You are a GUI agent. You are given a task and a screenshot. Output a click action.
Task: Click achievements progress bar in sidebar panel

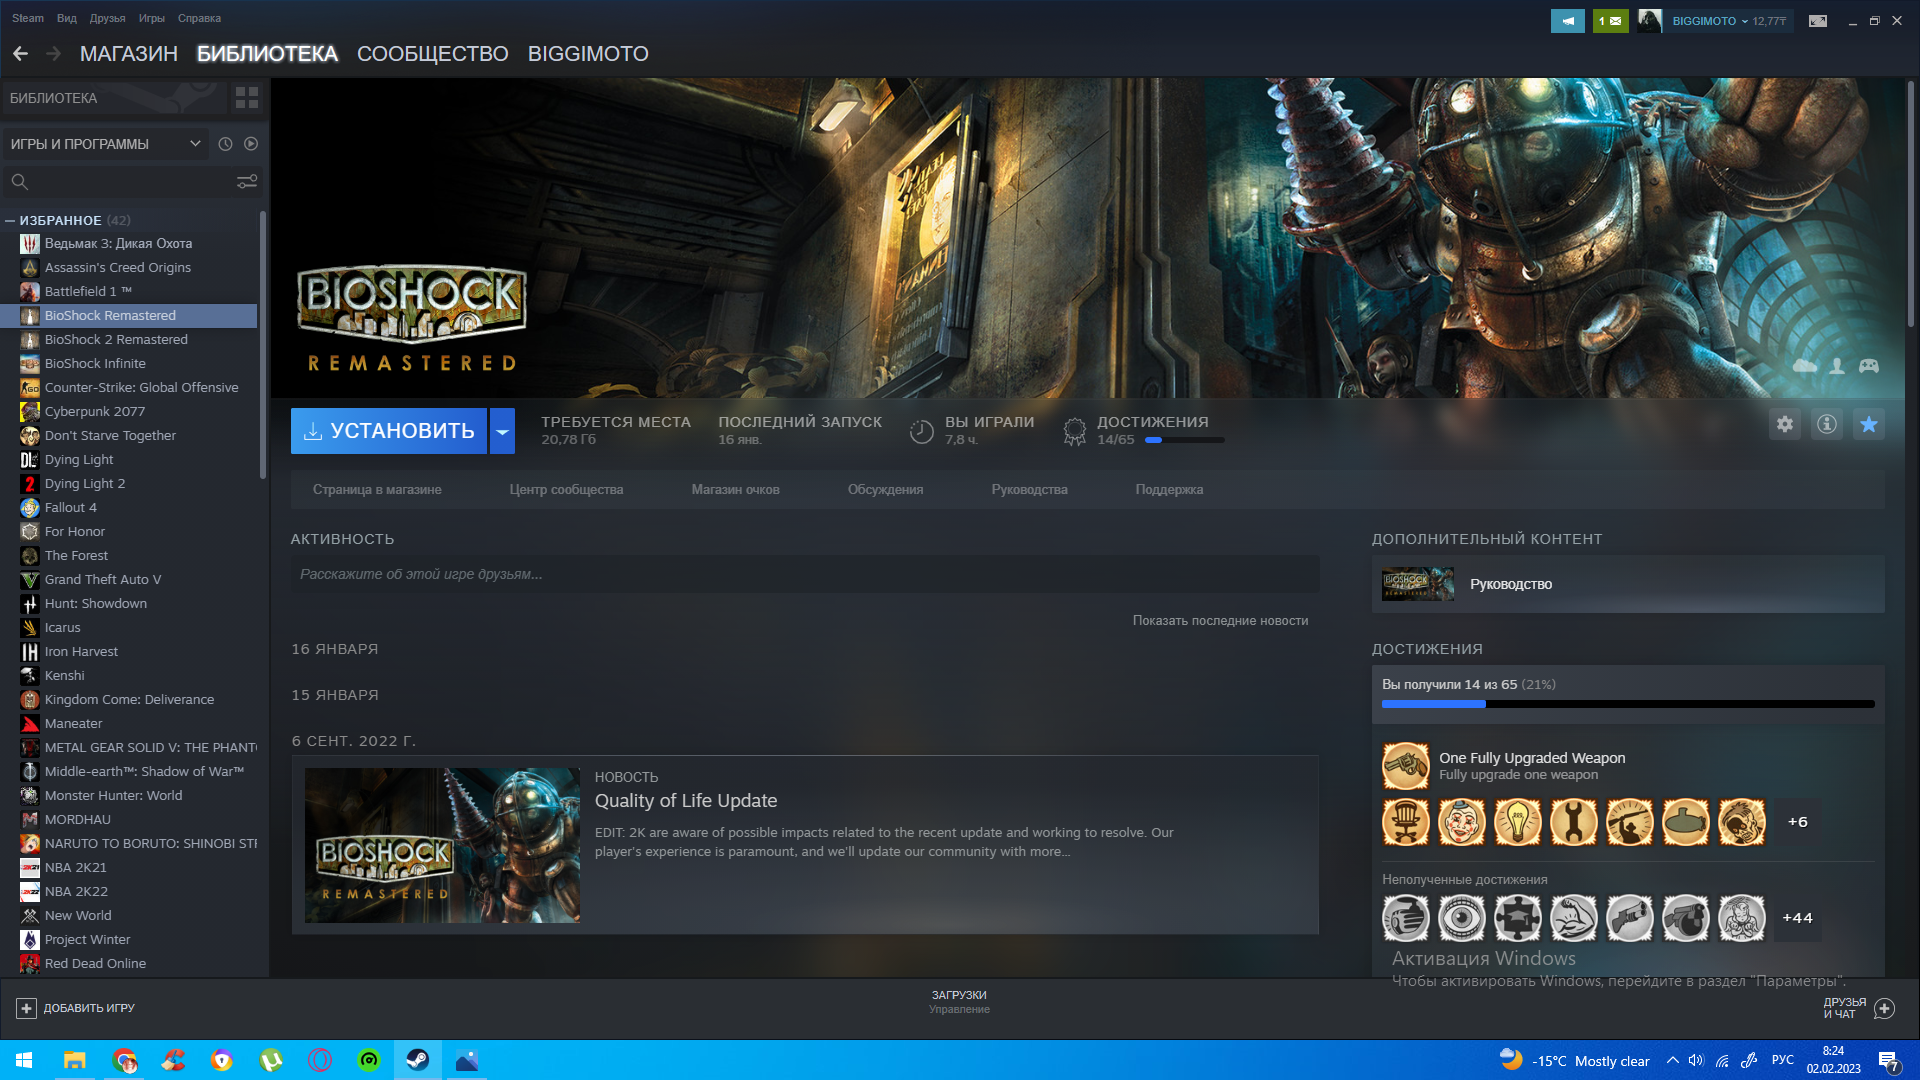pos(1628,704)
